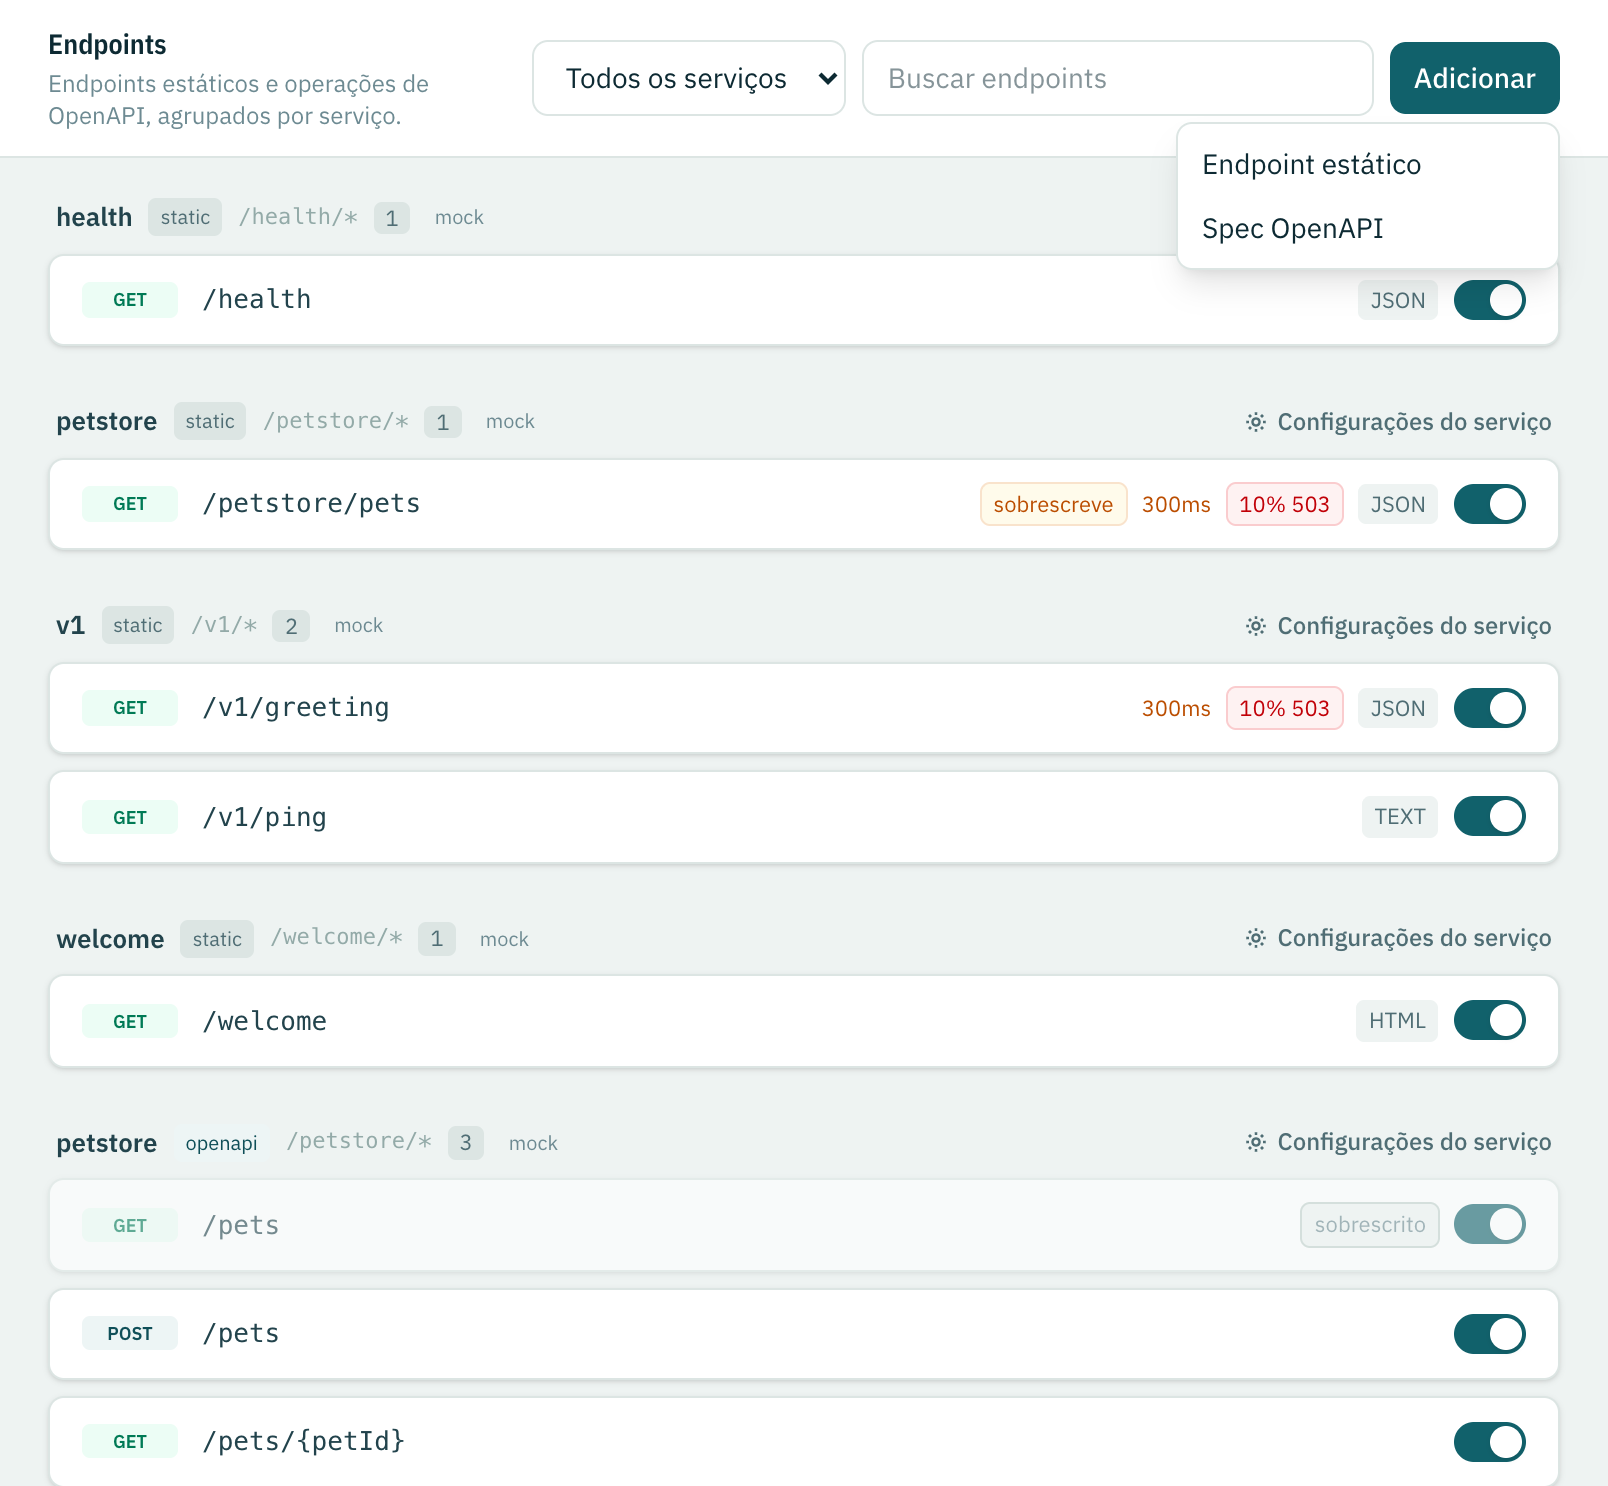The width and height of the screenshot is (1608, 1486).
Task: Toggle the POST /pets endpoint switch
Action: pyautogui.click(x=1489, y=1334)
